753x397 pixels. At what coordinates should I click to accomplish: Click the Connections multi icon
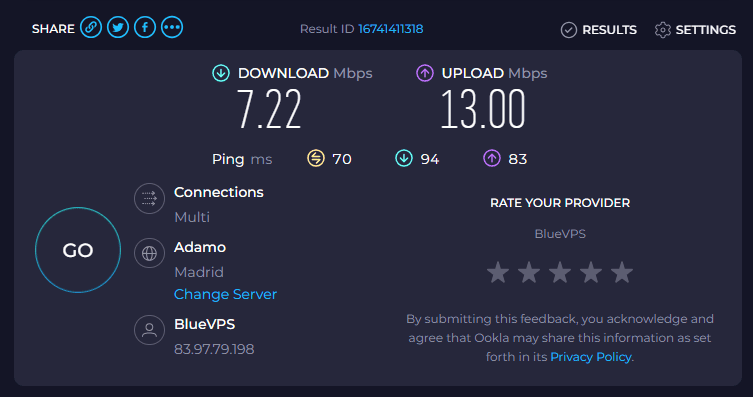[149, 198]
